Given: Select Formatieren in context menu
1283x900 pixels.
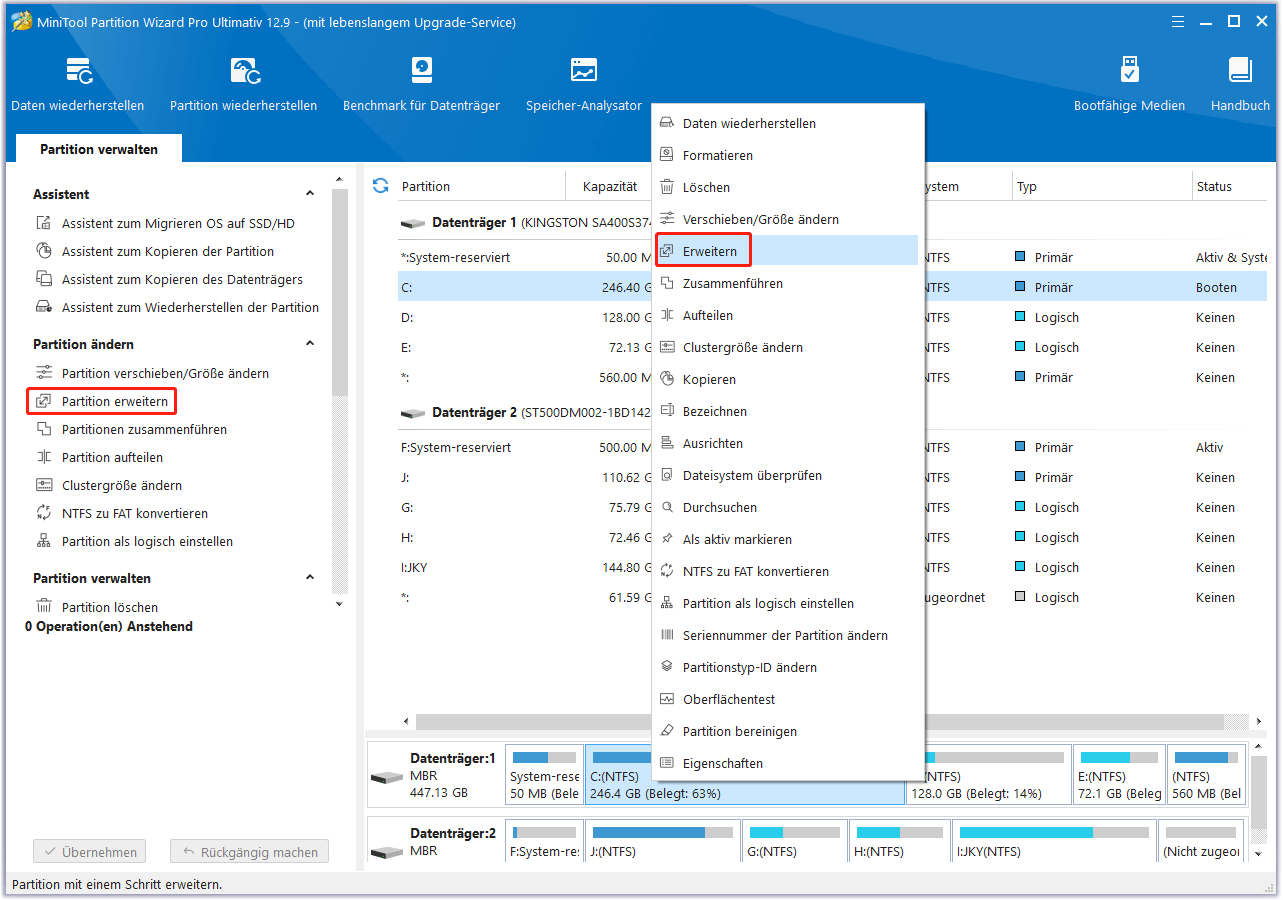Looking at the screenshot, I should [787, 156].
